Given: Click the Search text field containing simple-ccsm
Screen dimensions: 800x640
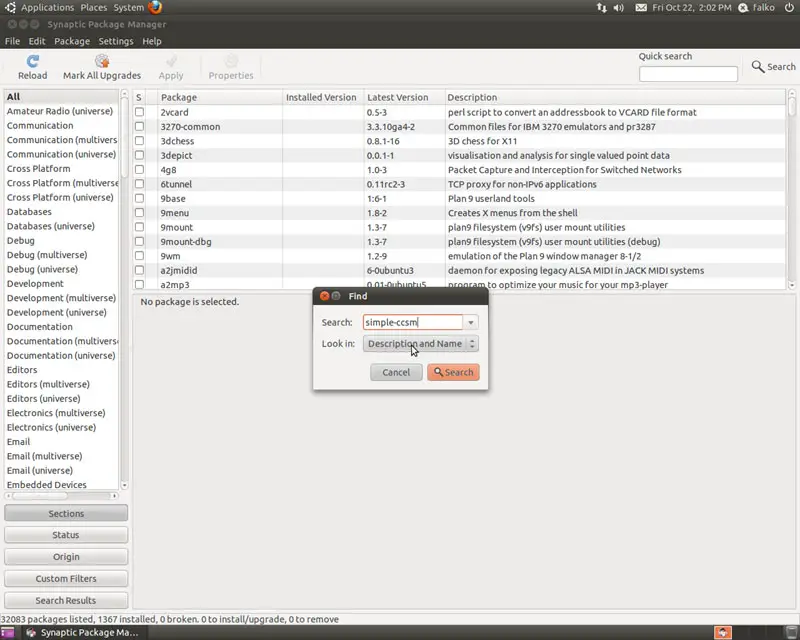Looking at the screenshot, I should click(413, 323).
